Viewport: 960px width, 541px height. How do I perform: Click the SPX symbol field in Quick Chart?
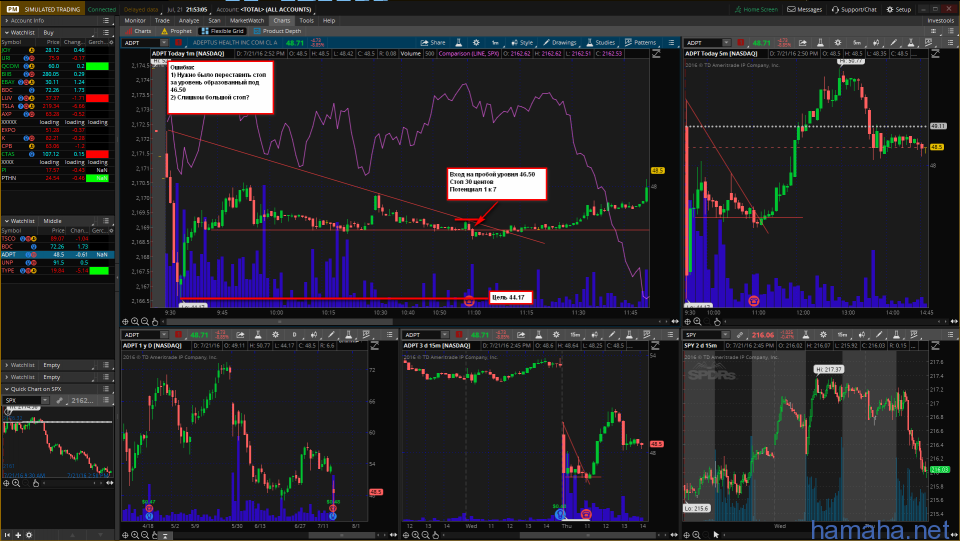click(22, 400)
